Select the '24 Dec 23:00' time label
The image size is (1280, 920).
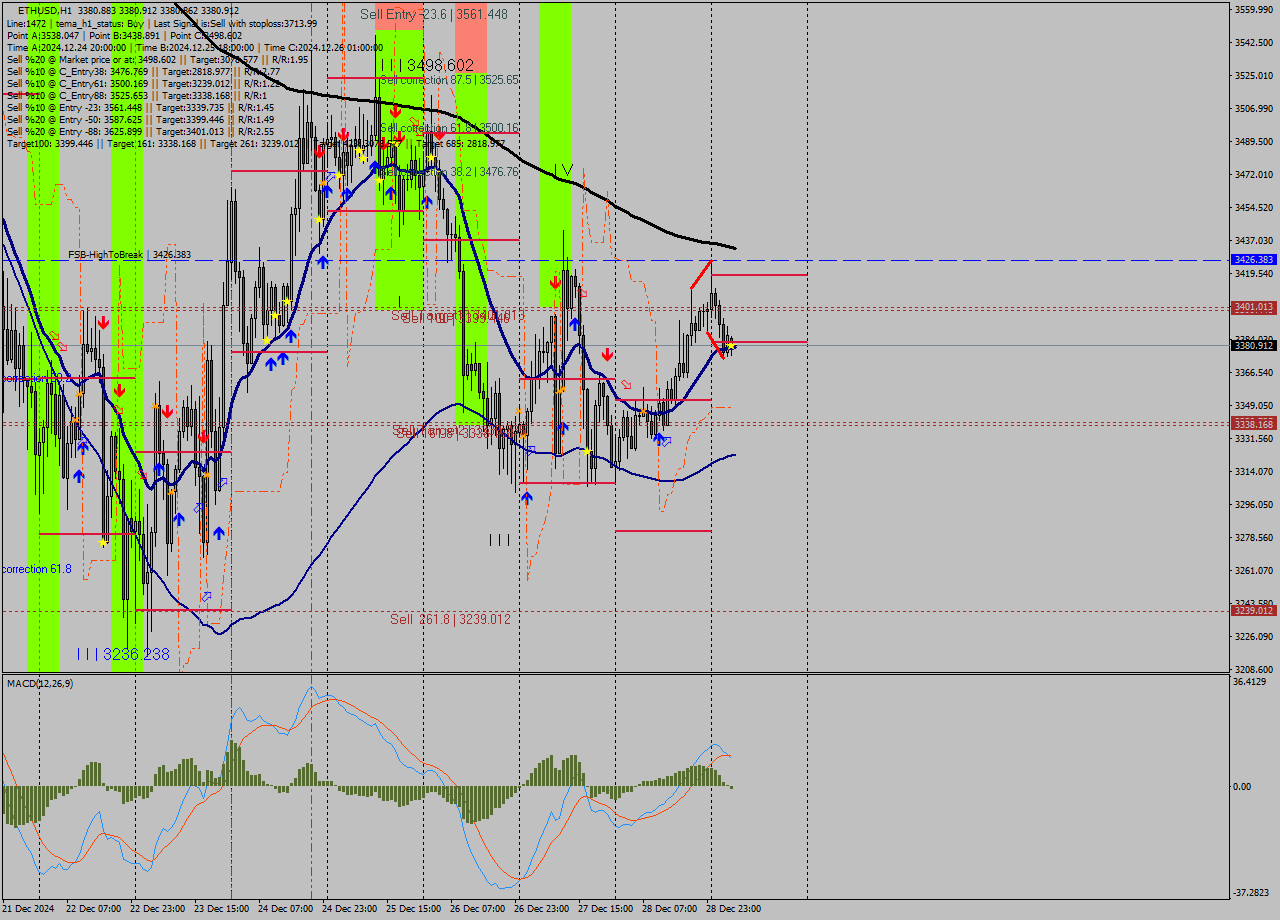click(x=350, y=909)
